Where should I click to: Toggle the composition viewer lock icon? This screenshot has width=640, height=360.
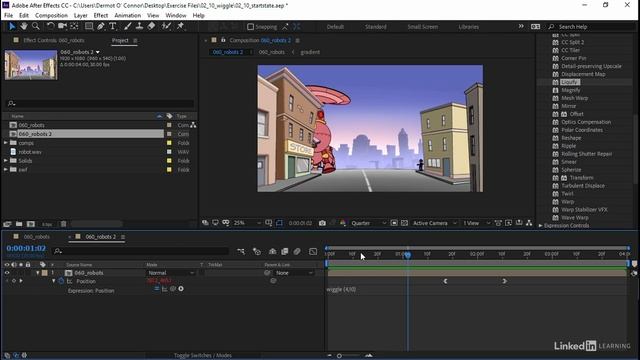[223, 40]
